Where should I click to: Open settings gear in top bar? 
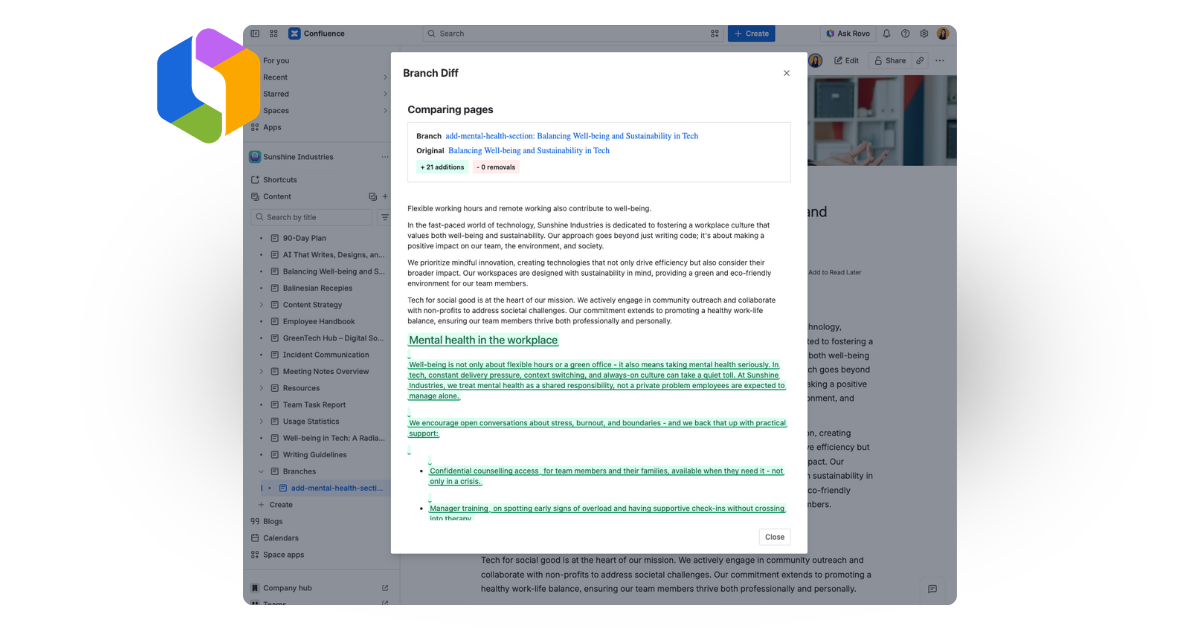coord(924,33)
